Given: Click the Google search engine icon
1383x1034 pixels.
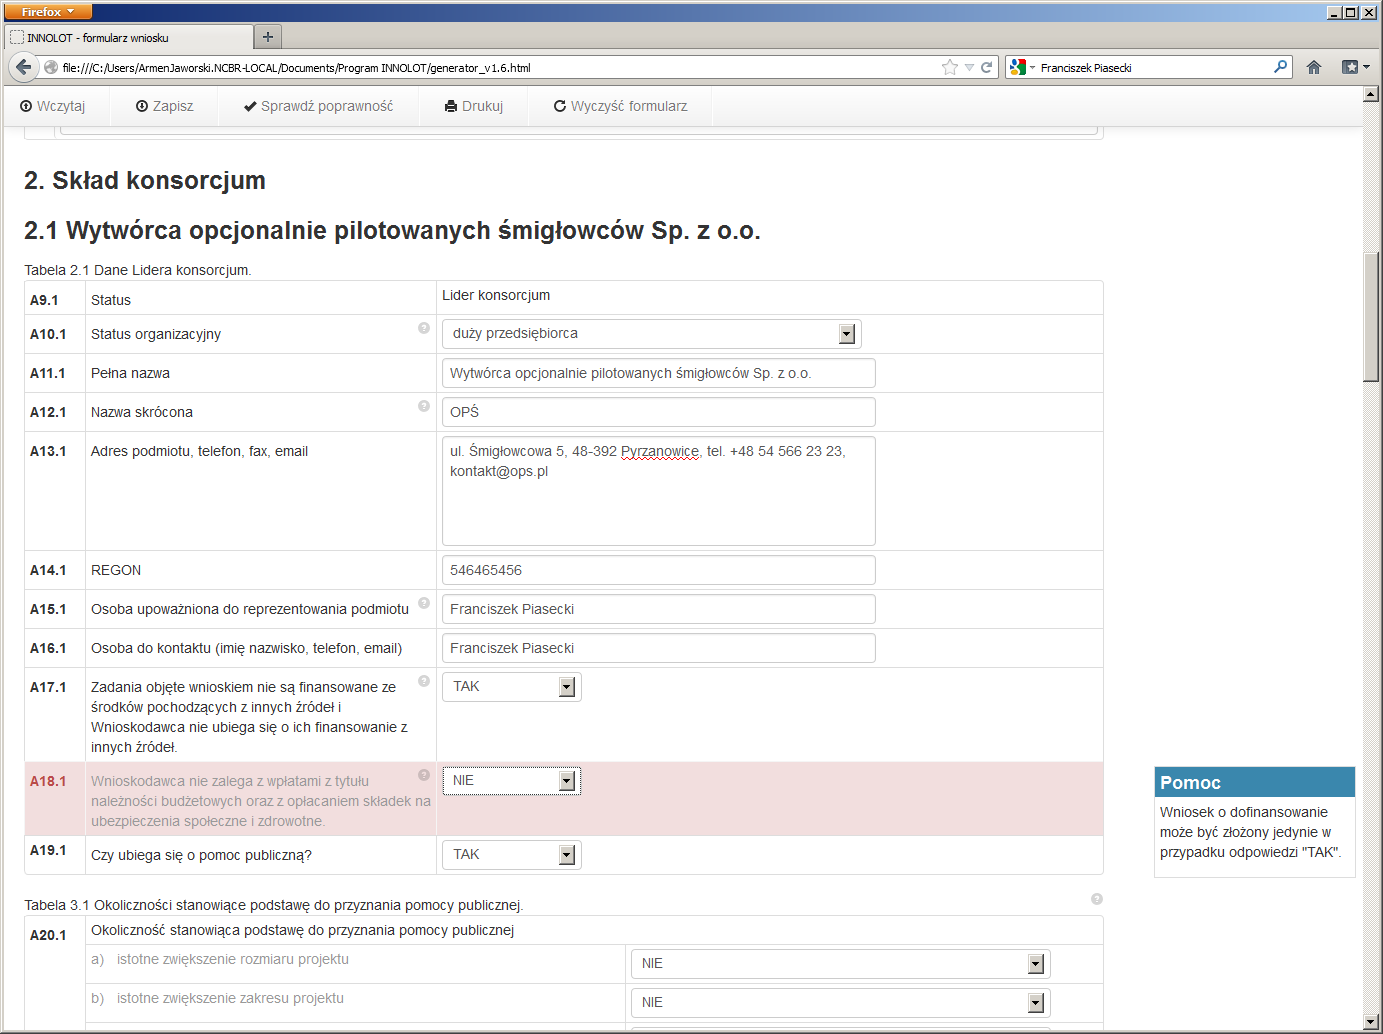Looking at the screenshot, I should [1018, 67].
